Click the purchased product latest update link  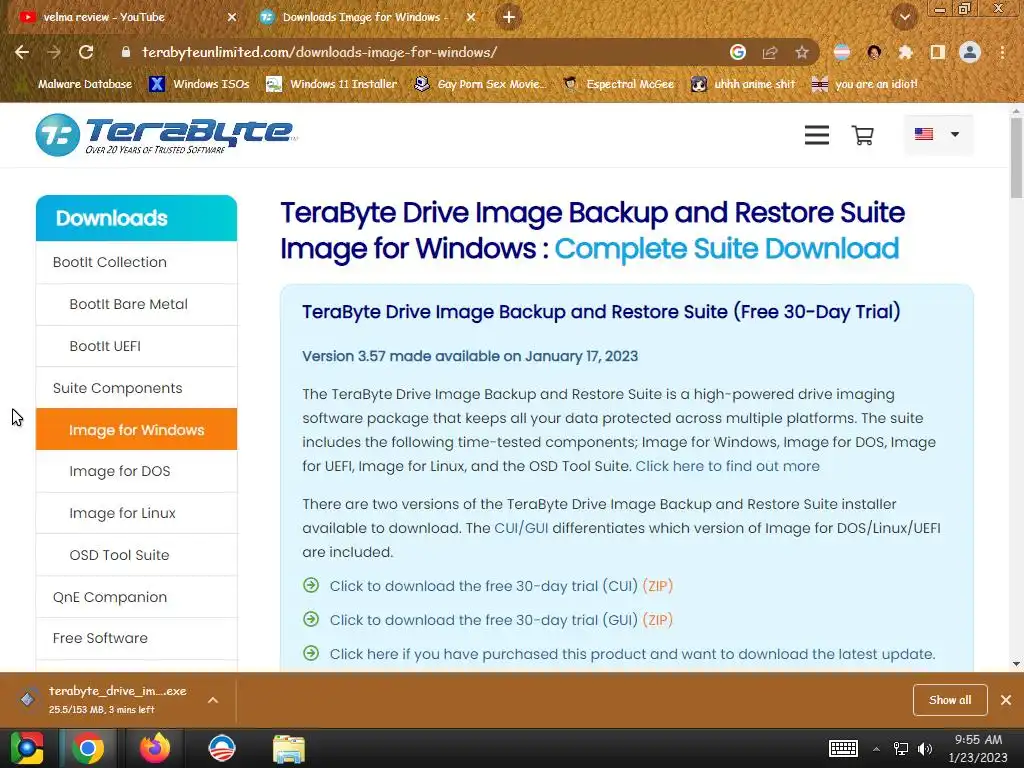point(632,654)
